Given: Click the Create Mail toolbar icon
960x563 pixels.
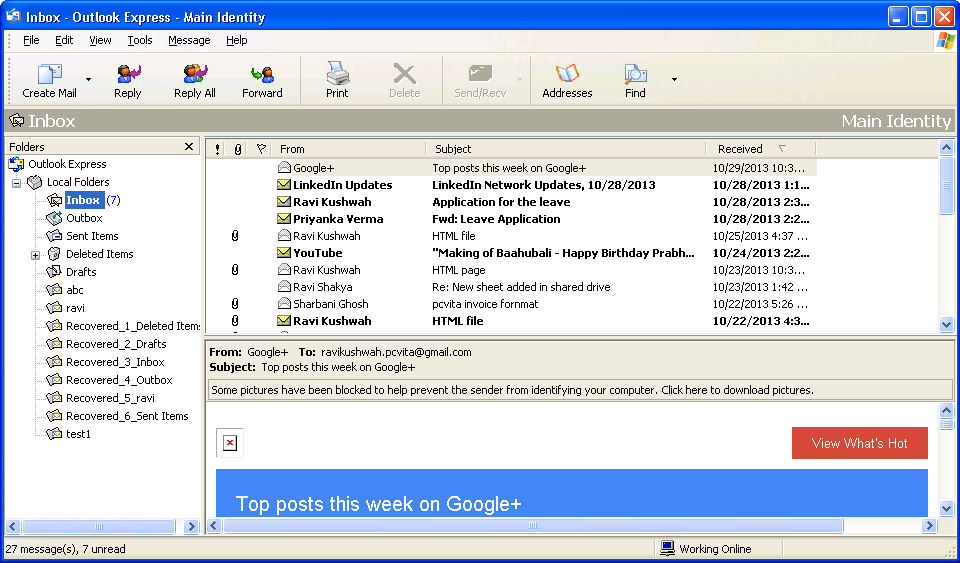Looking at the screenshot, I should (x=50, y=74).
